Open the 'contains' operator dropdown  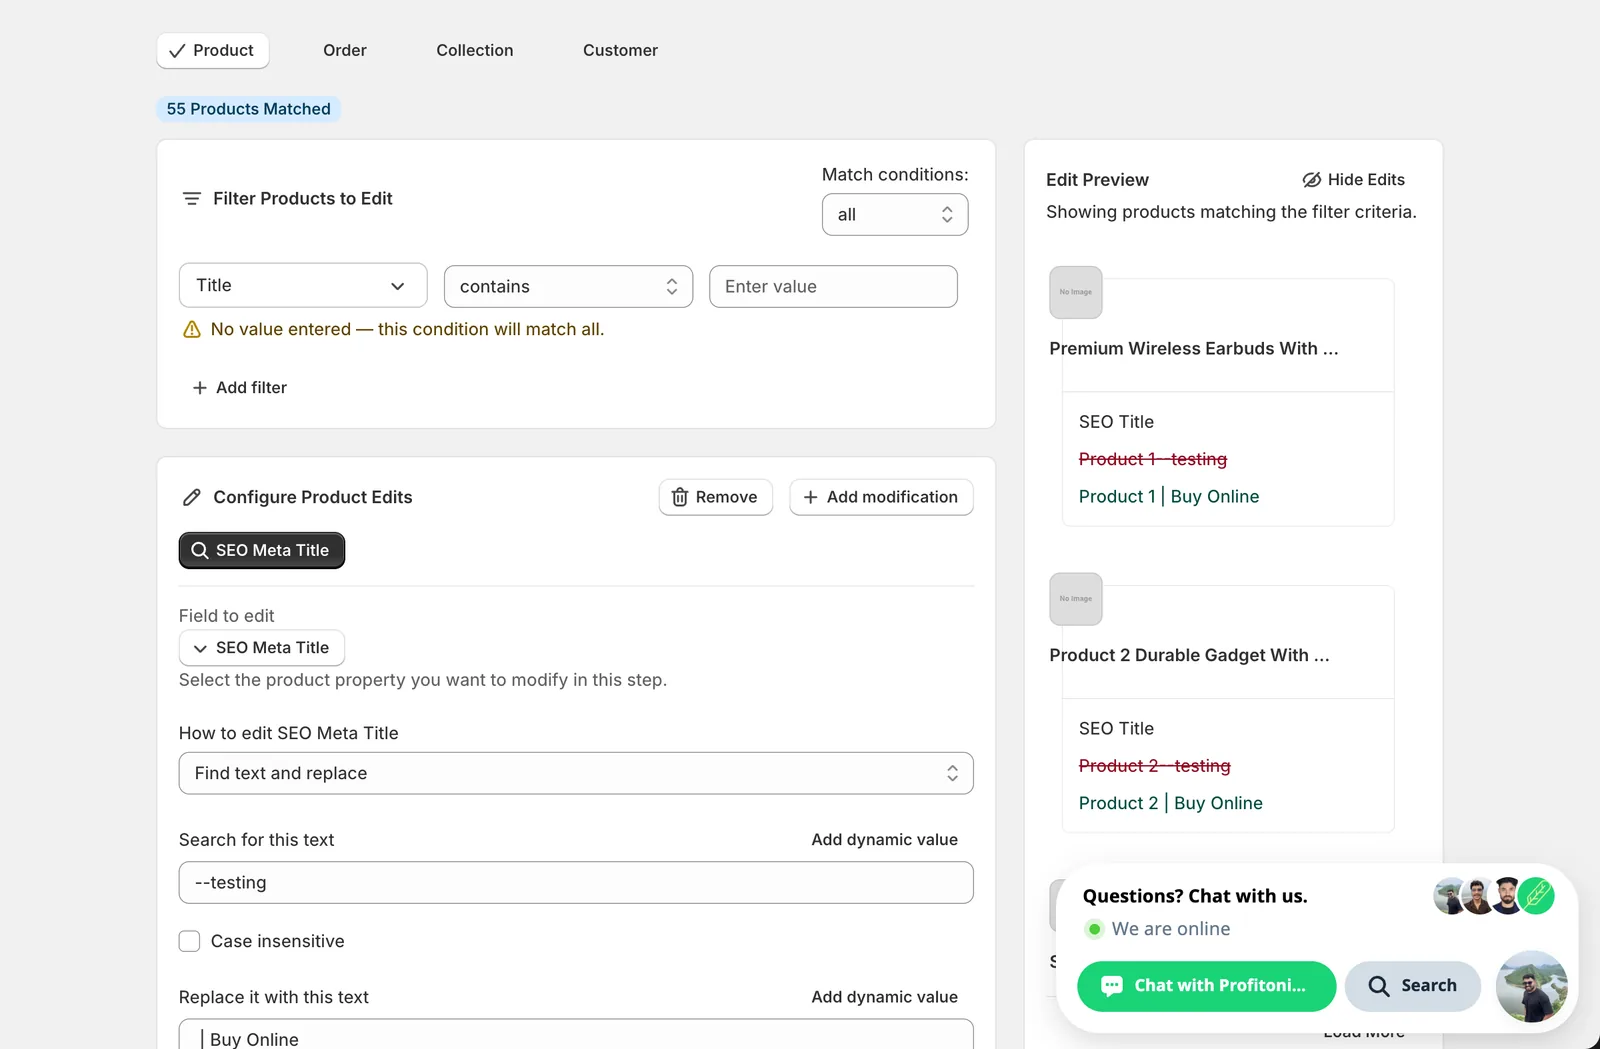click(x=568, y=286)
